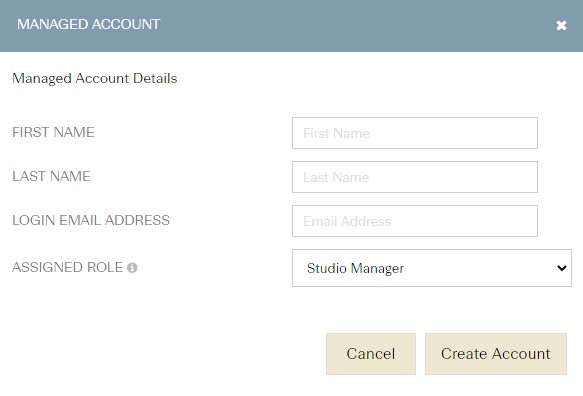The image size is (583, 396).
Task: Click the LAST NAME label
Action: click(51, 176)
